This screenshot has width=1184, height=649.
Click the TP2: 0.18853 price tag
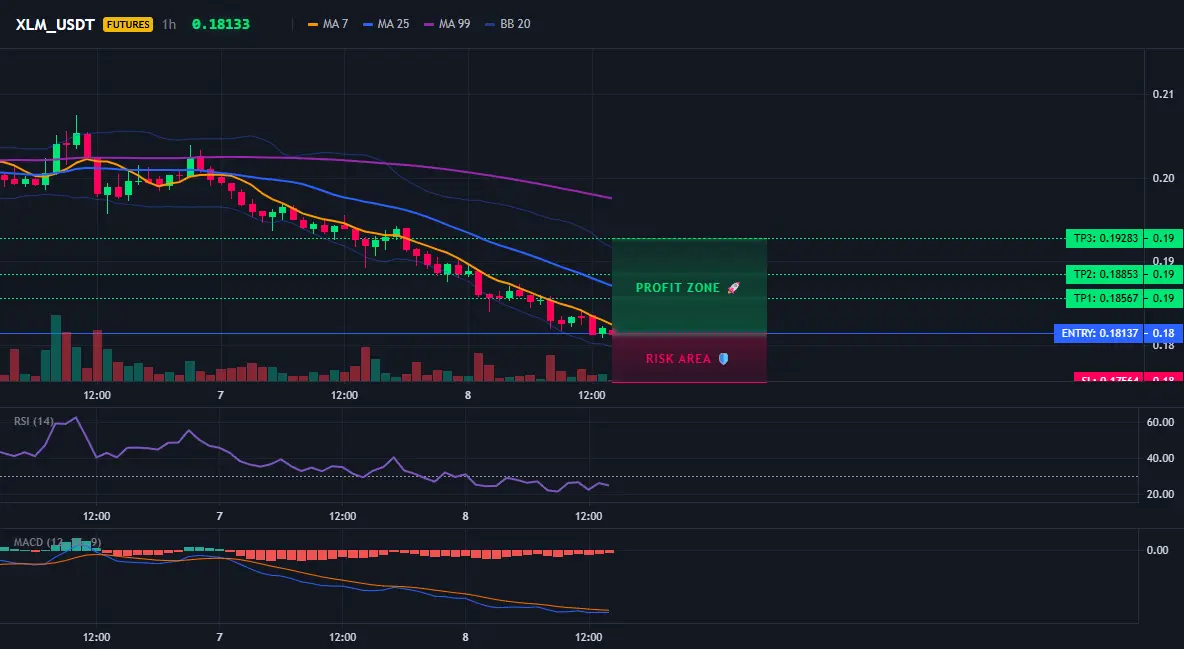point(1105,274)
